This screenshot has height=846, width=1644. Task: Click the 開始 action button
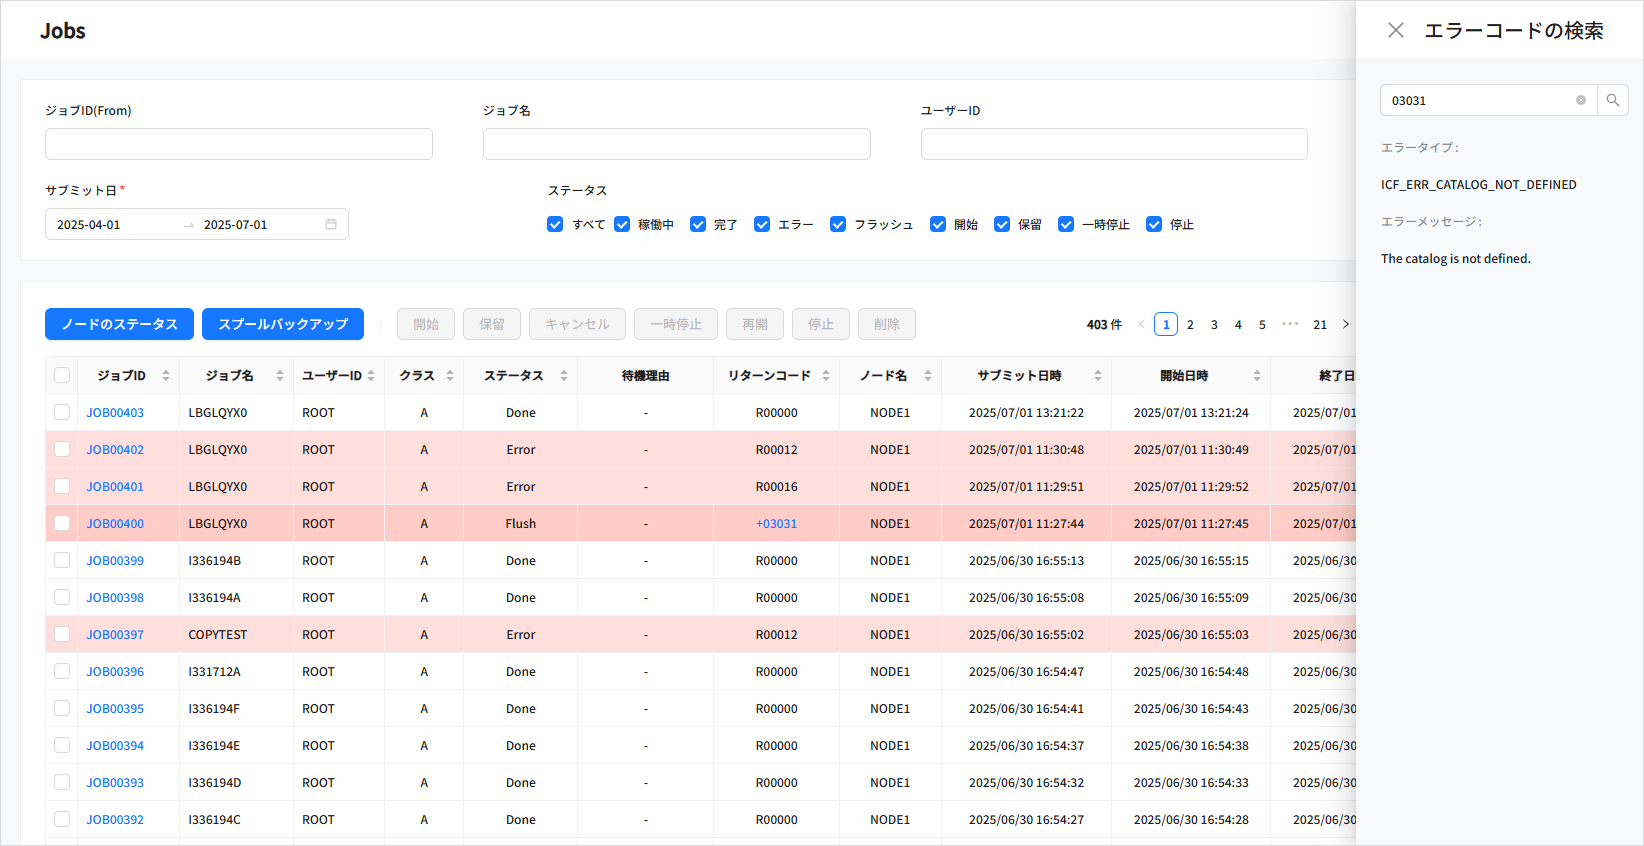tap(426, 324)
